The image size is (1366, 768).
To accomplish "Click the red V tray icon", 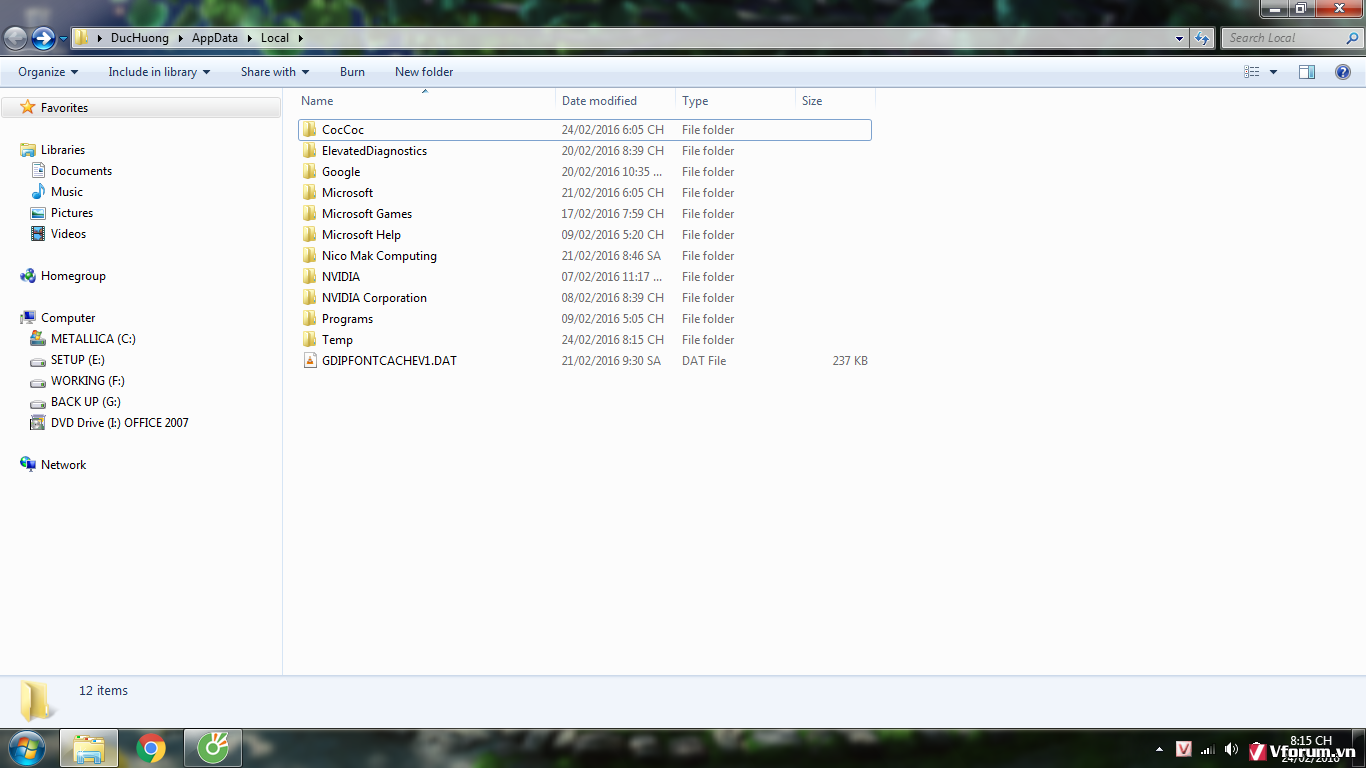I will [x=1184, y=749].
